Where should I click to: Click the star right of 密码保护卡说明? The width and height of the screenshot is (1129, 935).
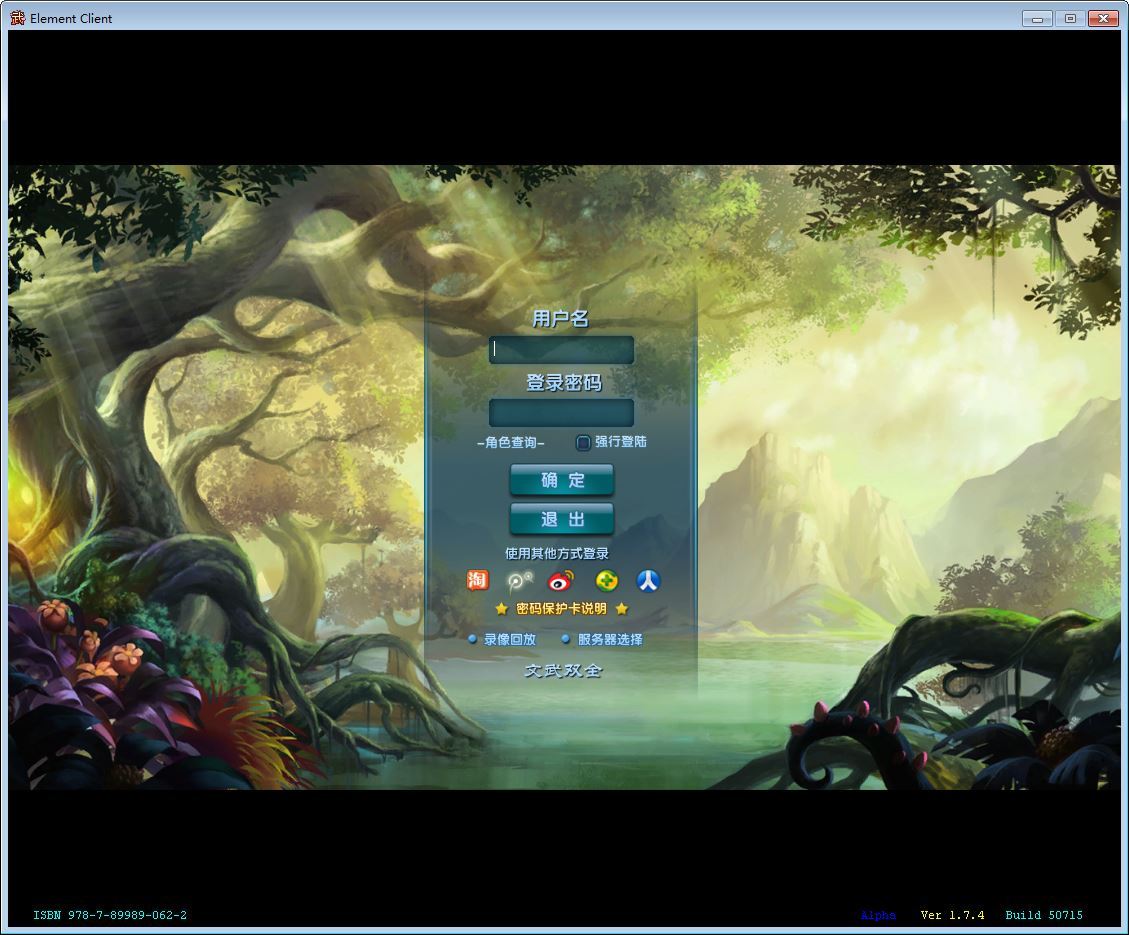[622, 609]
